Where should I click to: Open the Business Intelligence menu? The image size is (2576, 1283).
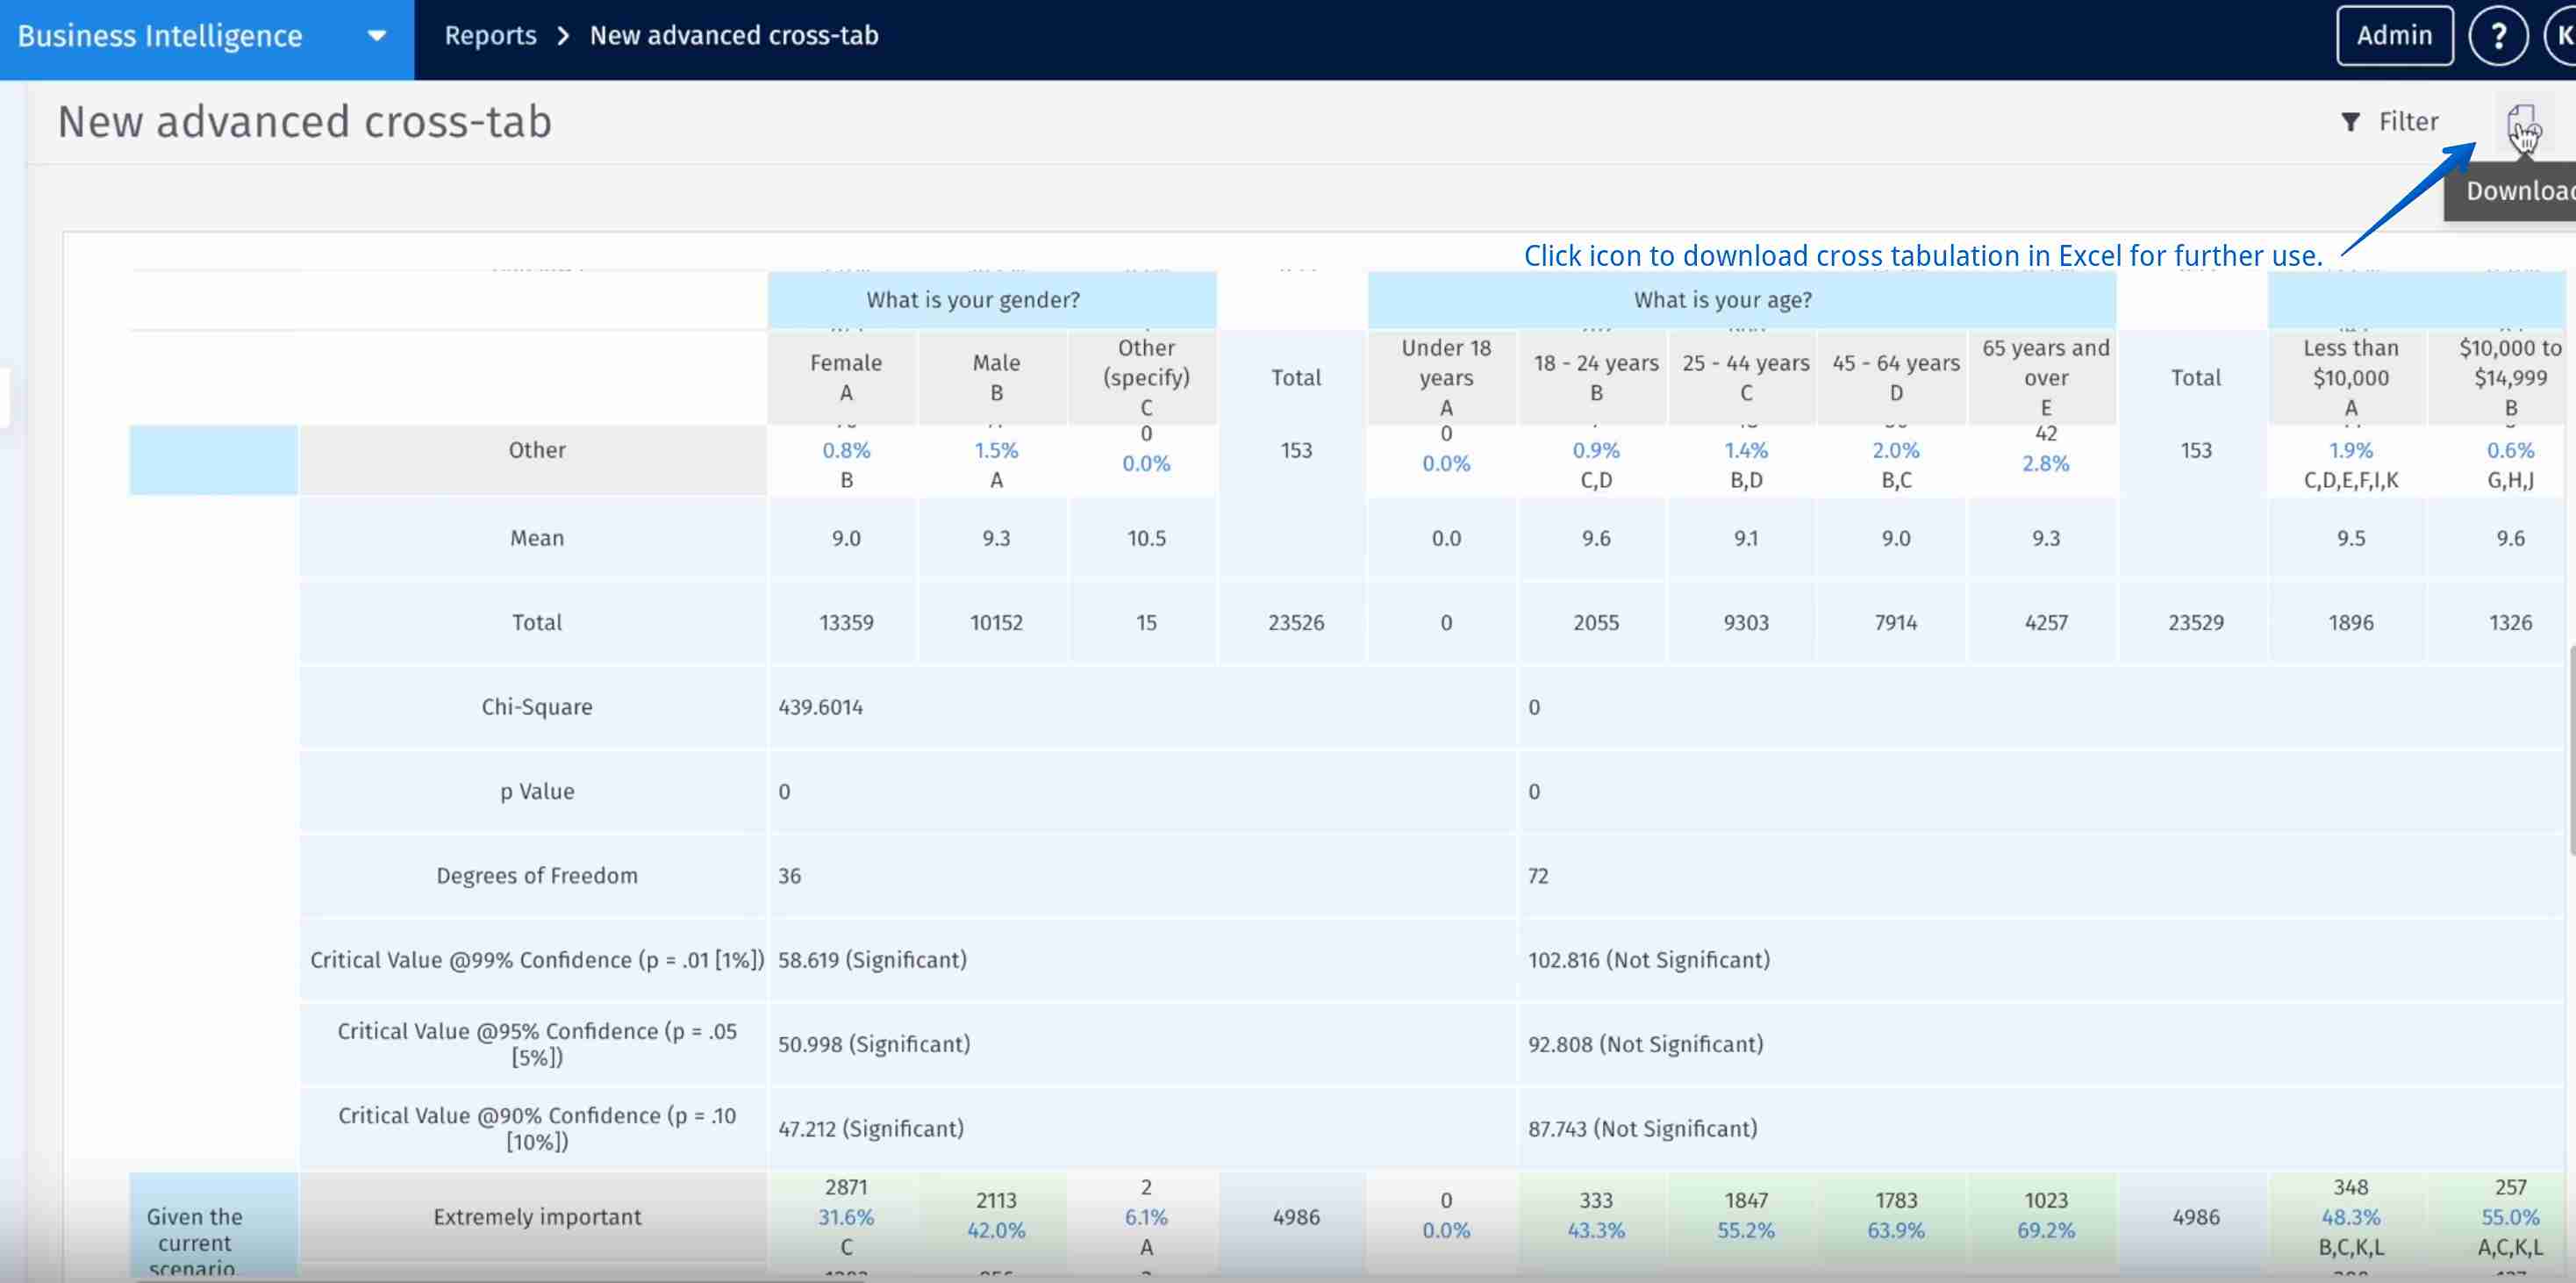(x=160, y=36)
